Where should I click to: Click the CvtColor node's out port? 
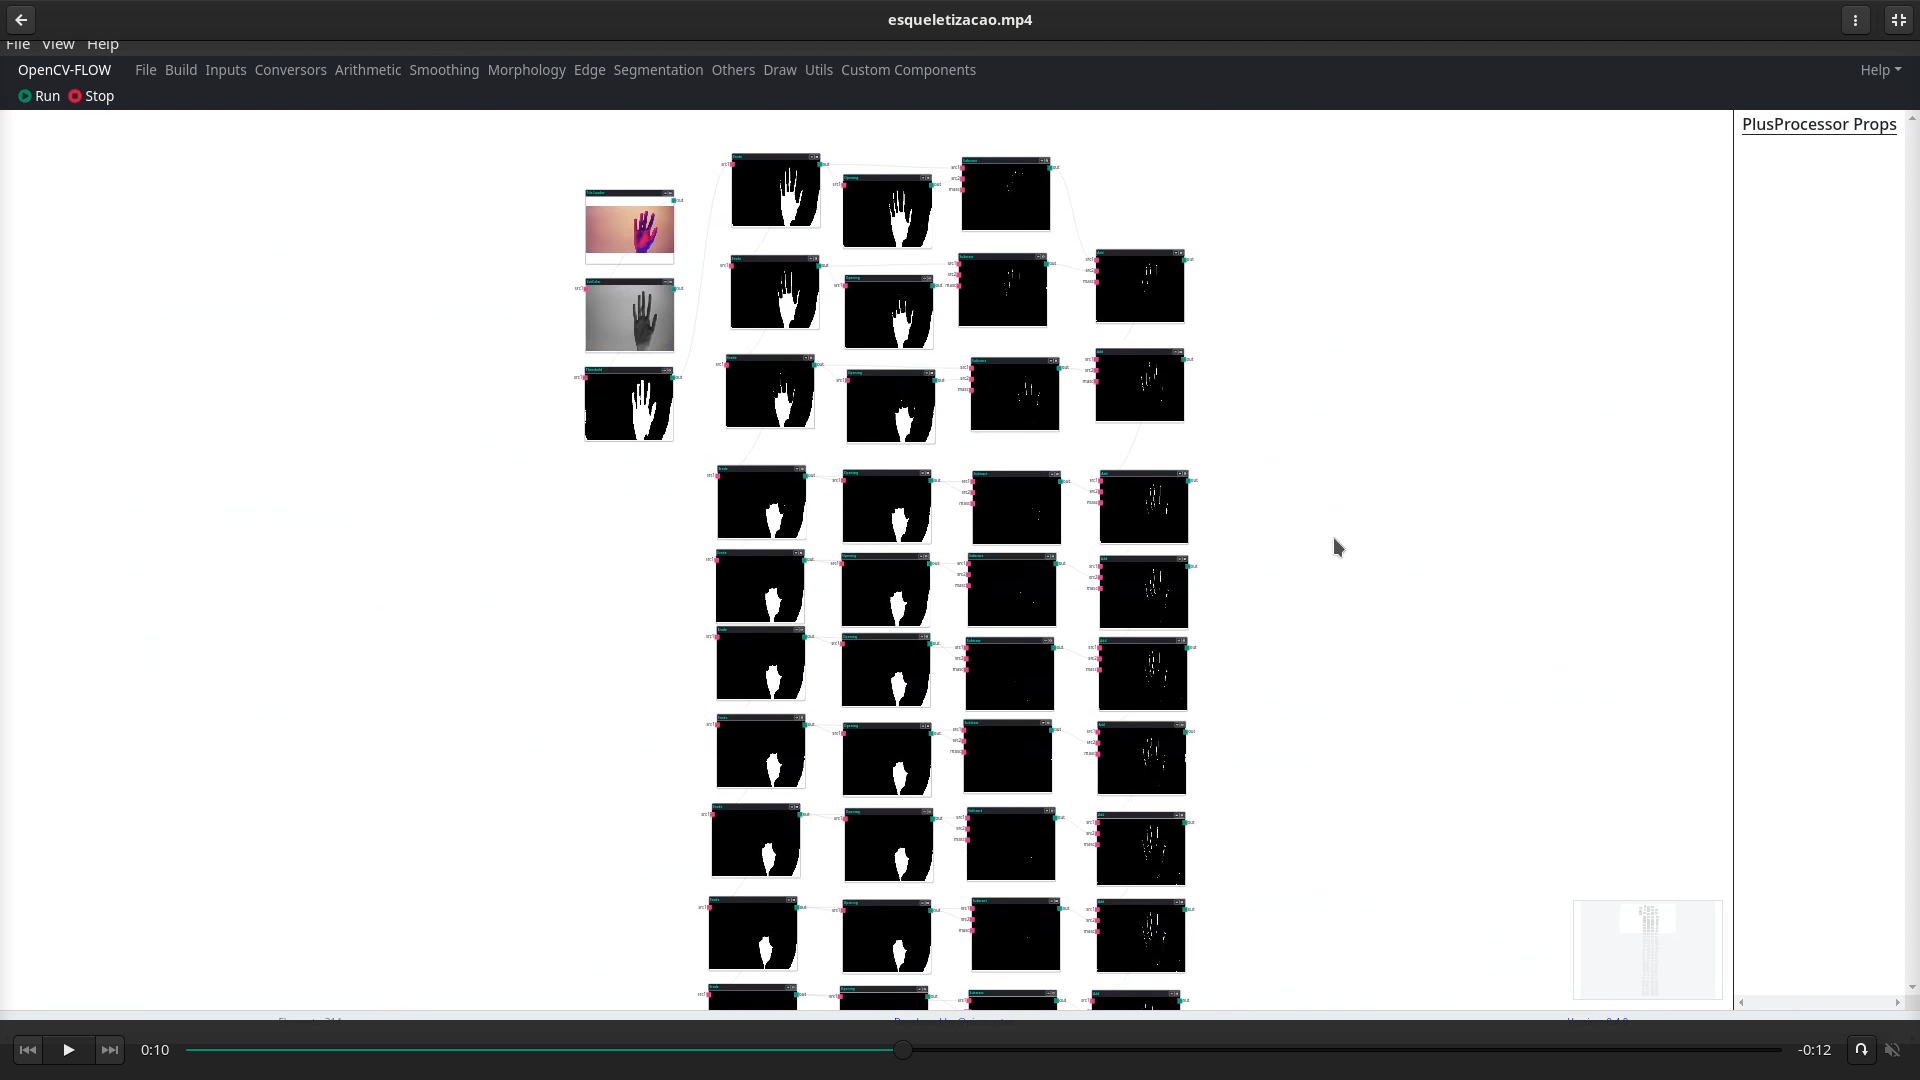pos(674,289)
